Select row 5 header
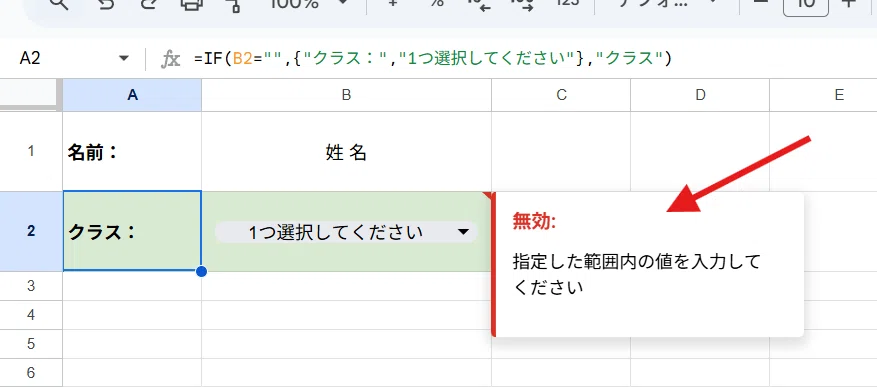This screenshot has width=877, height=387. coord(31,344)
